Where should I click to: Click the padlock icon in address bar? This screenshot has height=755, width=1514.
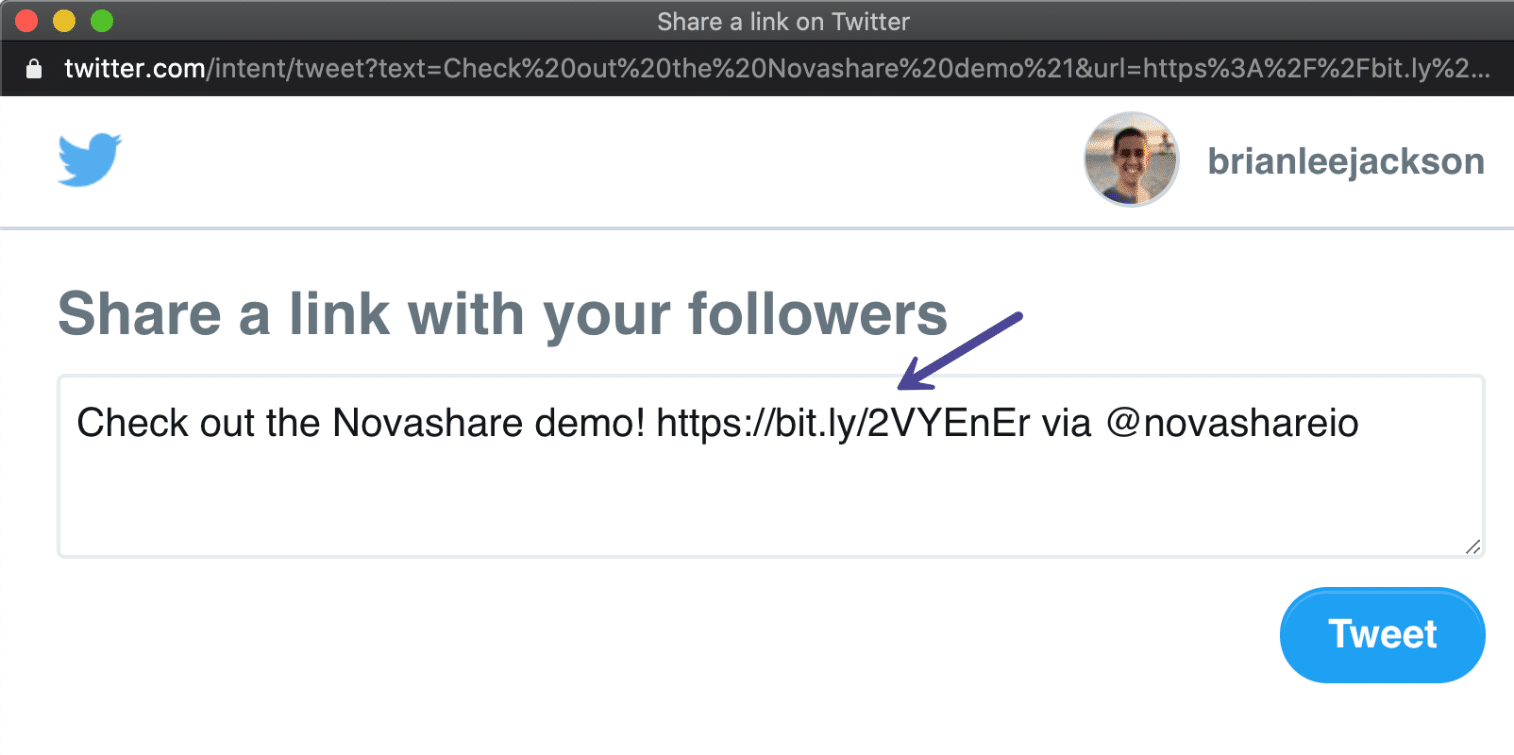[33, 69]
